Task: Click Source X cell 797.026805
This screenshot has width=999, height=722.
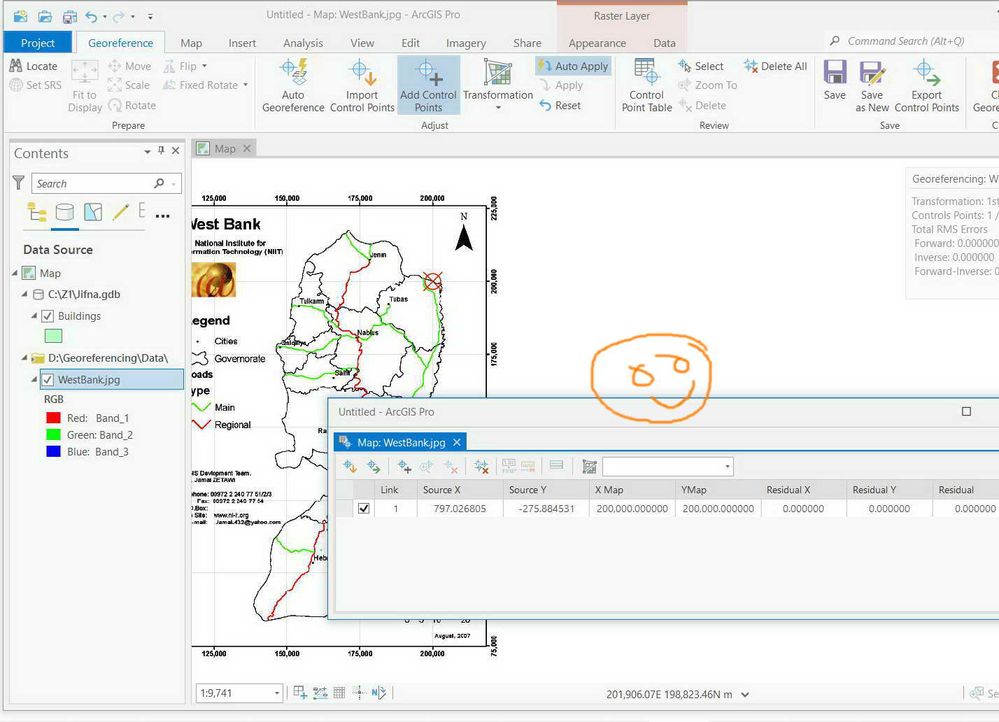Action: click(x=460, y=509)
